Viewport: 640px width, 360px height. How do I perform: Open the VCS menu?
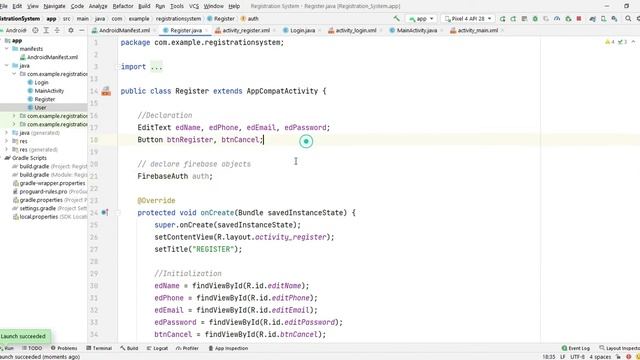point(194,6)
